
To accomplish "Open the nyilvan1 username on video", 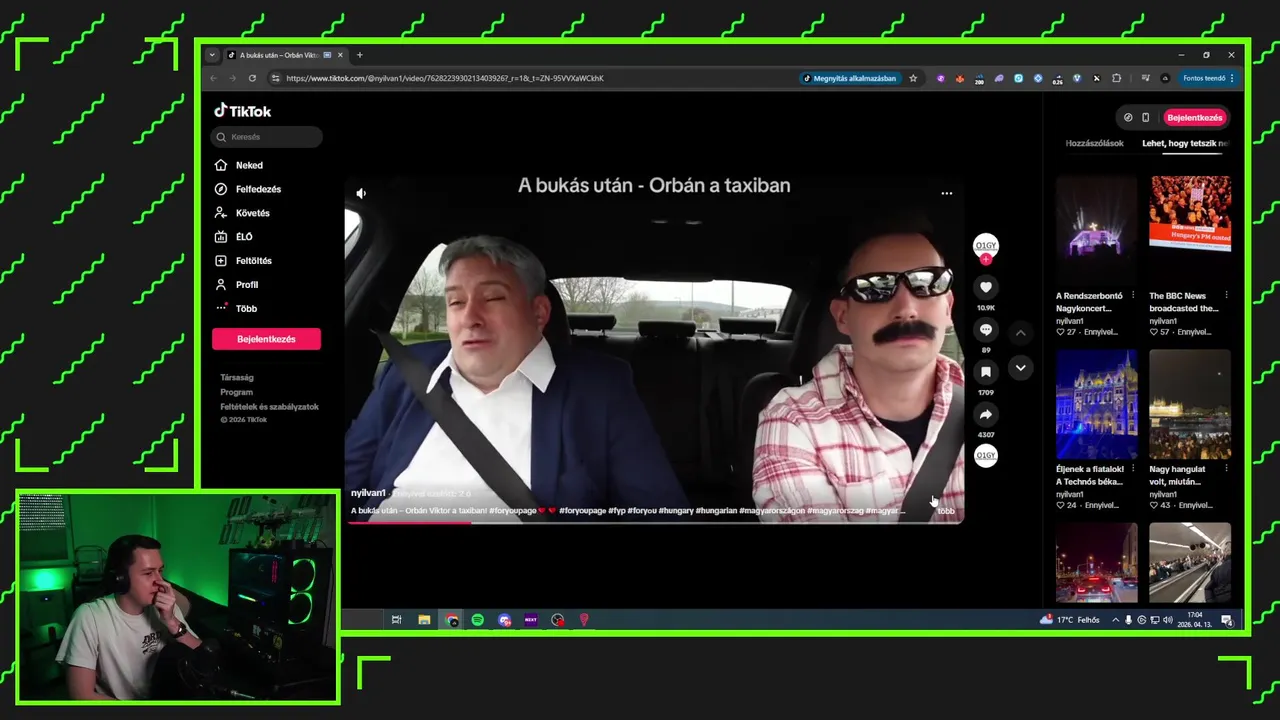I will click(x=368, y=493).
